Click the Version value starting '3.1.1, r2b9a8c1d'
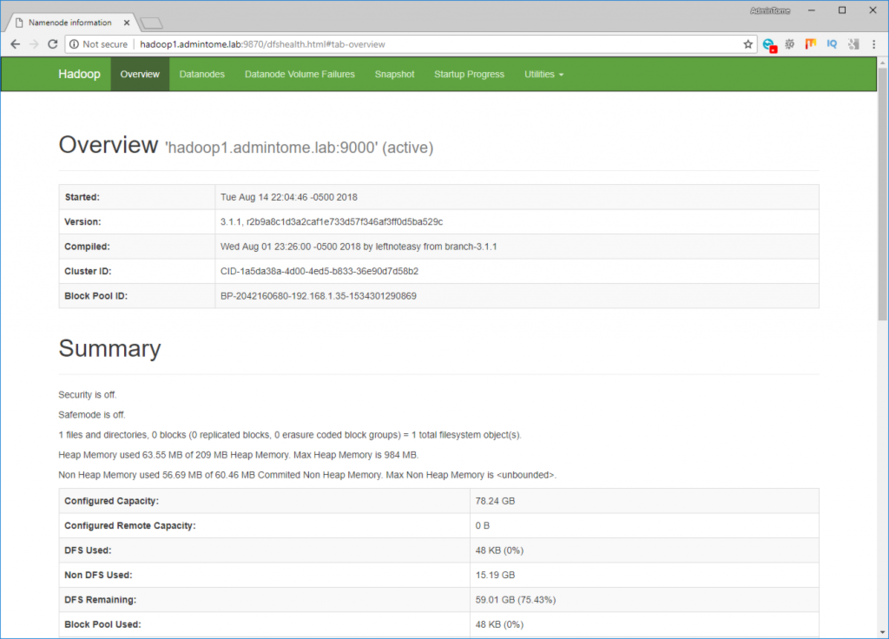889x639 pixels. (x=332, y=222)
